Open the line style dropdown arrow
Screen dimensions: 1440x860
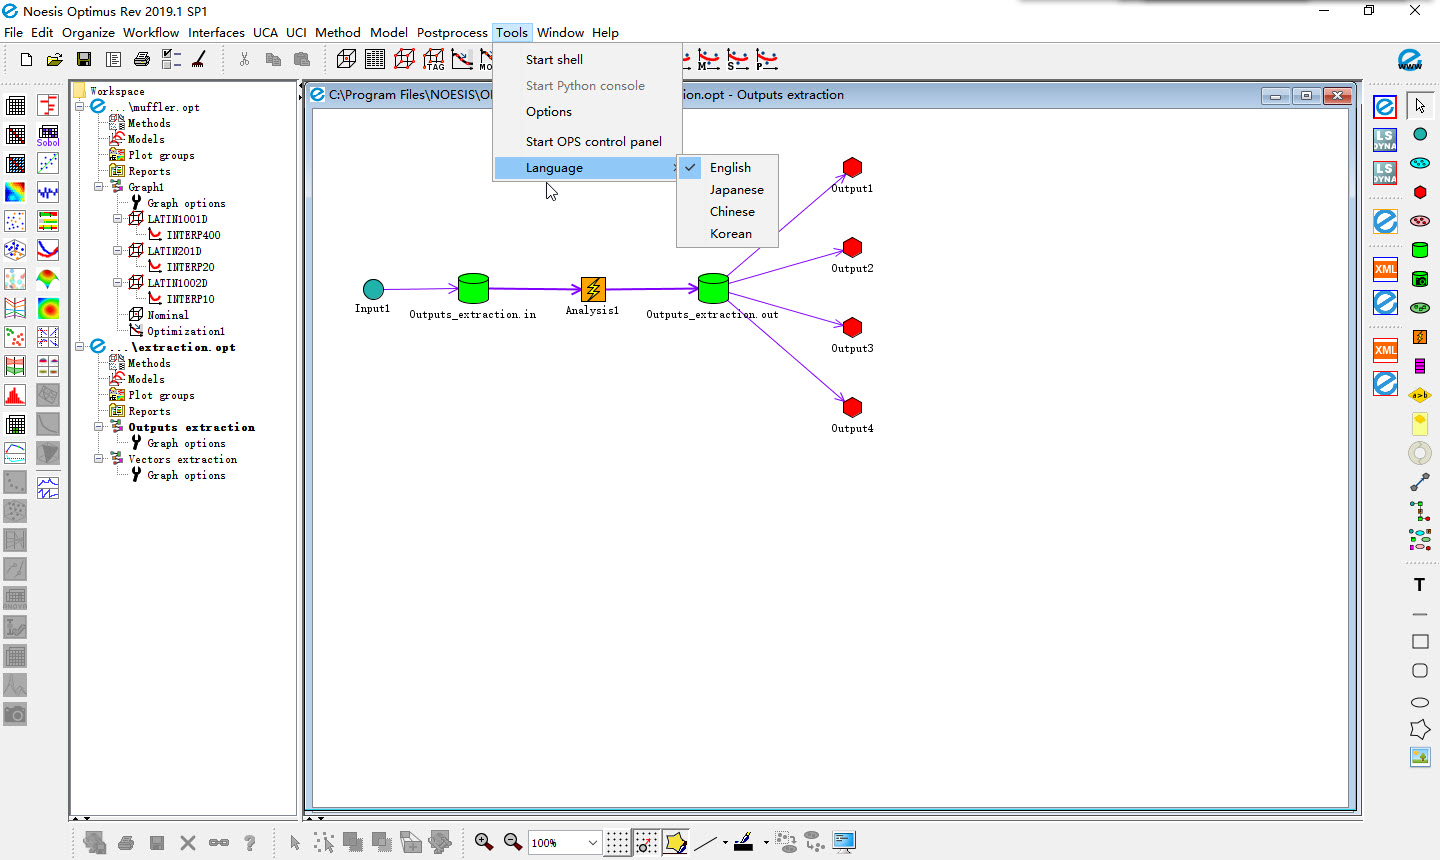pyautogui.click(x=725, y=842)
